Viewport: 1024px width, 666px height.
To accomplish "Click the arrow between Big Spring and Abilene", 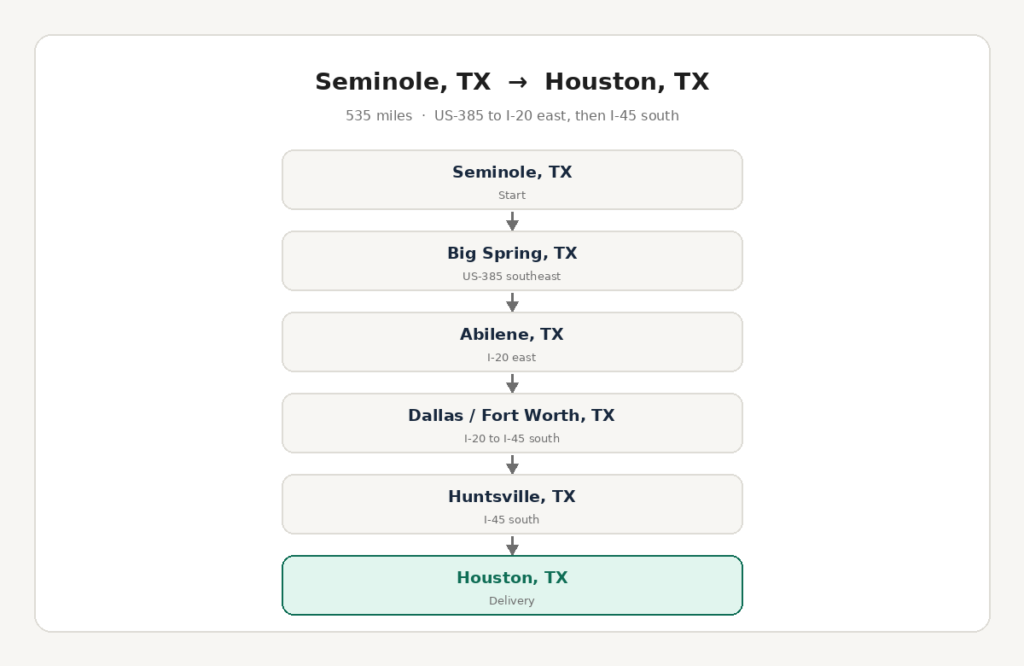I will tap(513, 302).
